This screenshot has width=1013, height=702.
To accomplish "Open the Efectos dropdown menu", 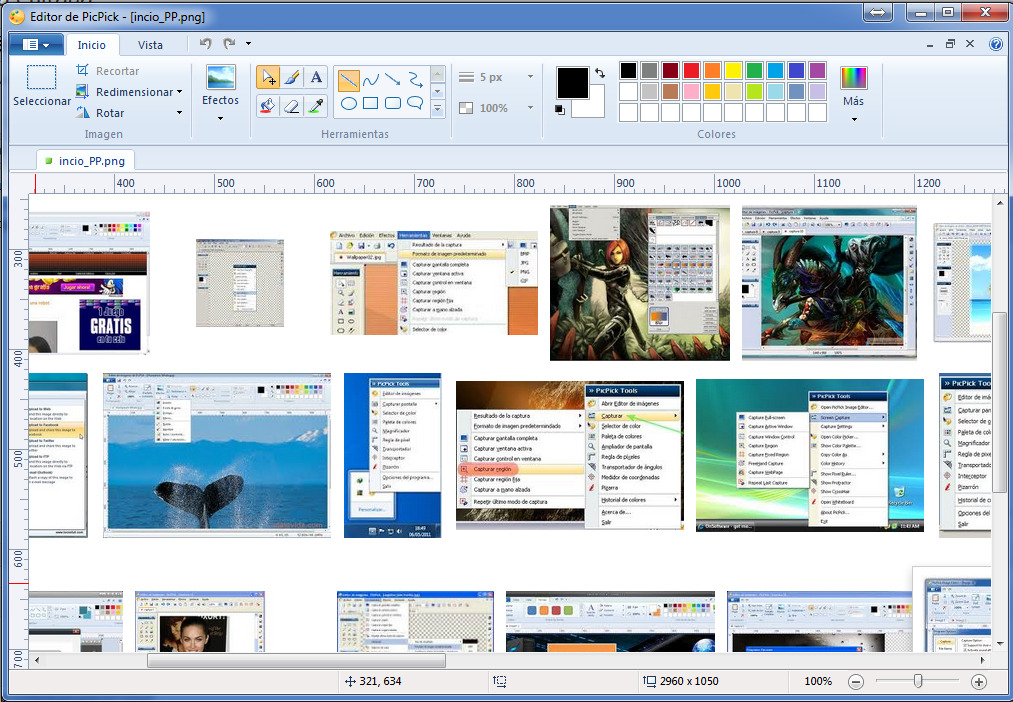I will 220,118.
